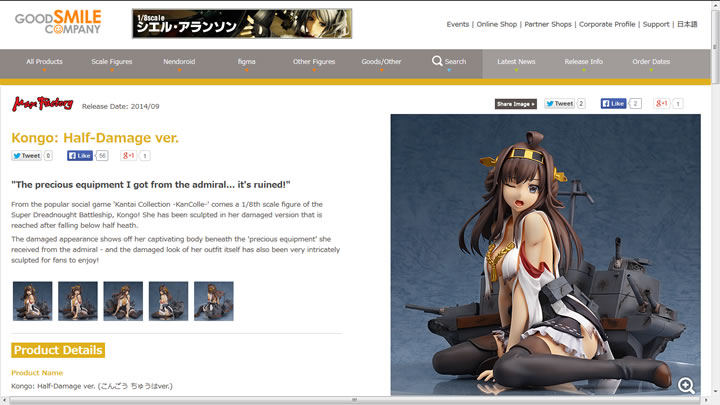Click the scroll-right arrow of horizontal scrollbar
Screen dimensions: 720x405
(706, 400)
